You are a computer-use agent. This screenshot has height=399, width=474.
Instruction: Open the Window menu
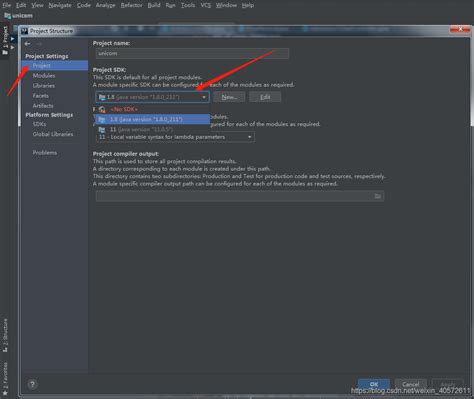[226, 5]
